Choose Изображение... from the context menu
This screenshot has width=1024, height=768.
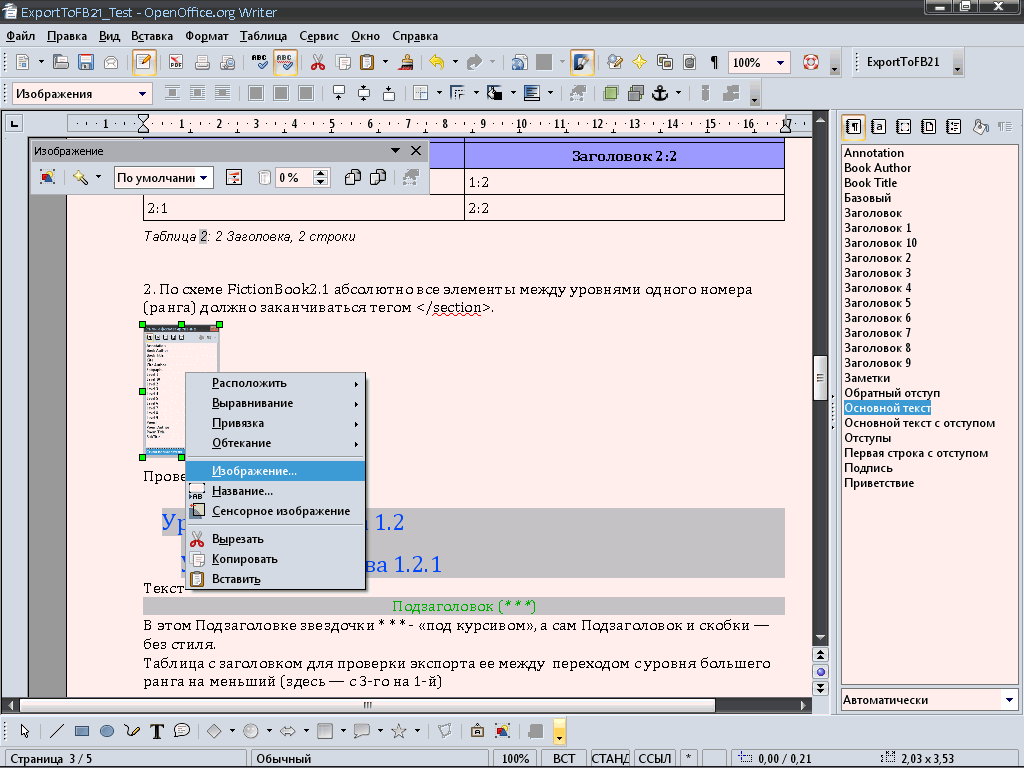pos(254,471)
